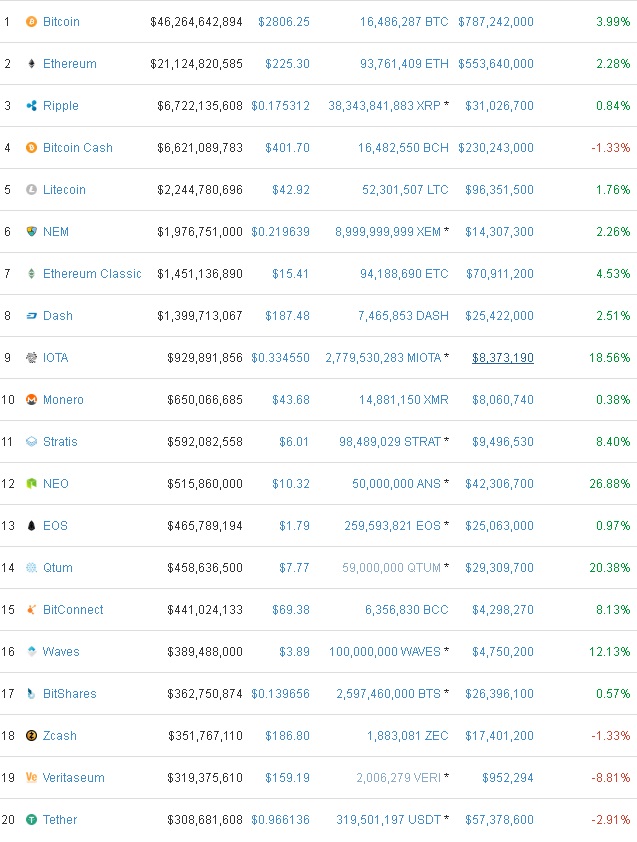Click Ripple price $0.175312
The width and height of the screenshot is (637, 842).
[280, 105]
